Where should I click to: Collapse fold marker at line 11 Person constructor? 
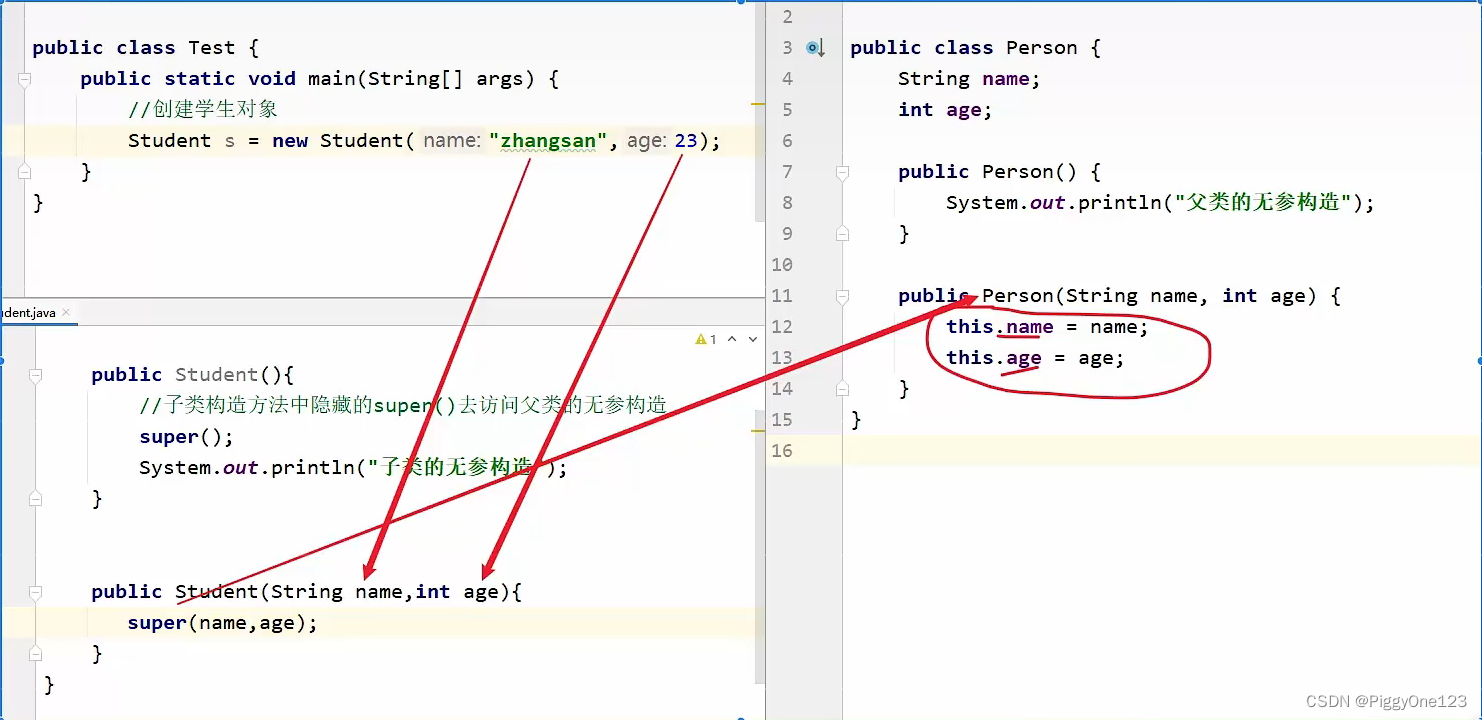coord(842,296)
